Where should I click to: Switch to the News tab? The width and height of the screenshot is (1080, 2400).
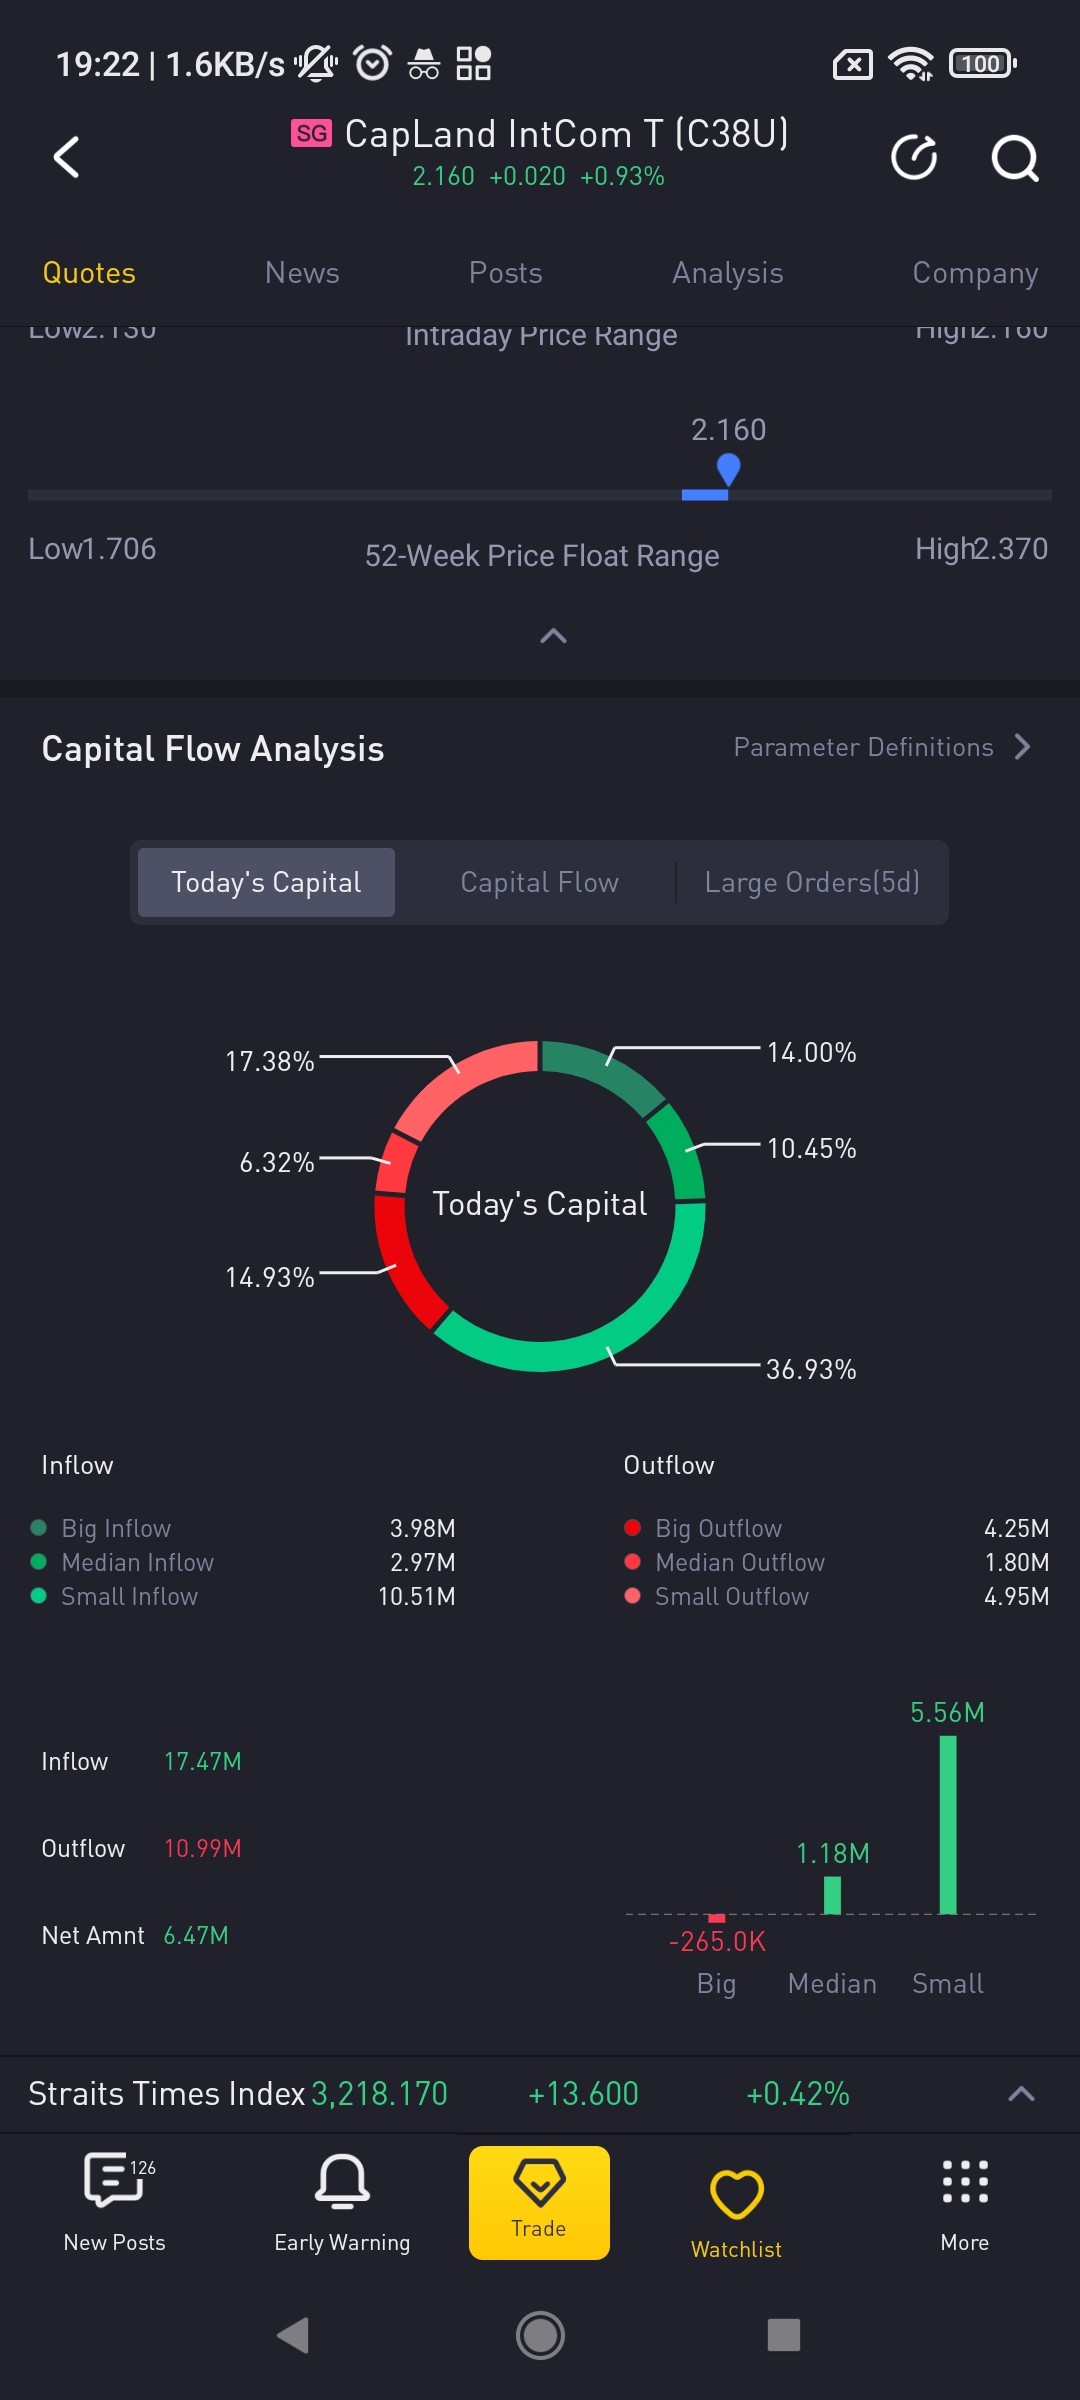coord(302,273)
